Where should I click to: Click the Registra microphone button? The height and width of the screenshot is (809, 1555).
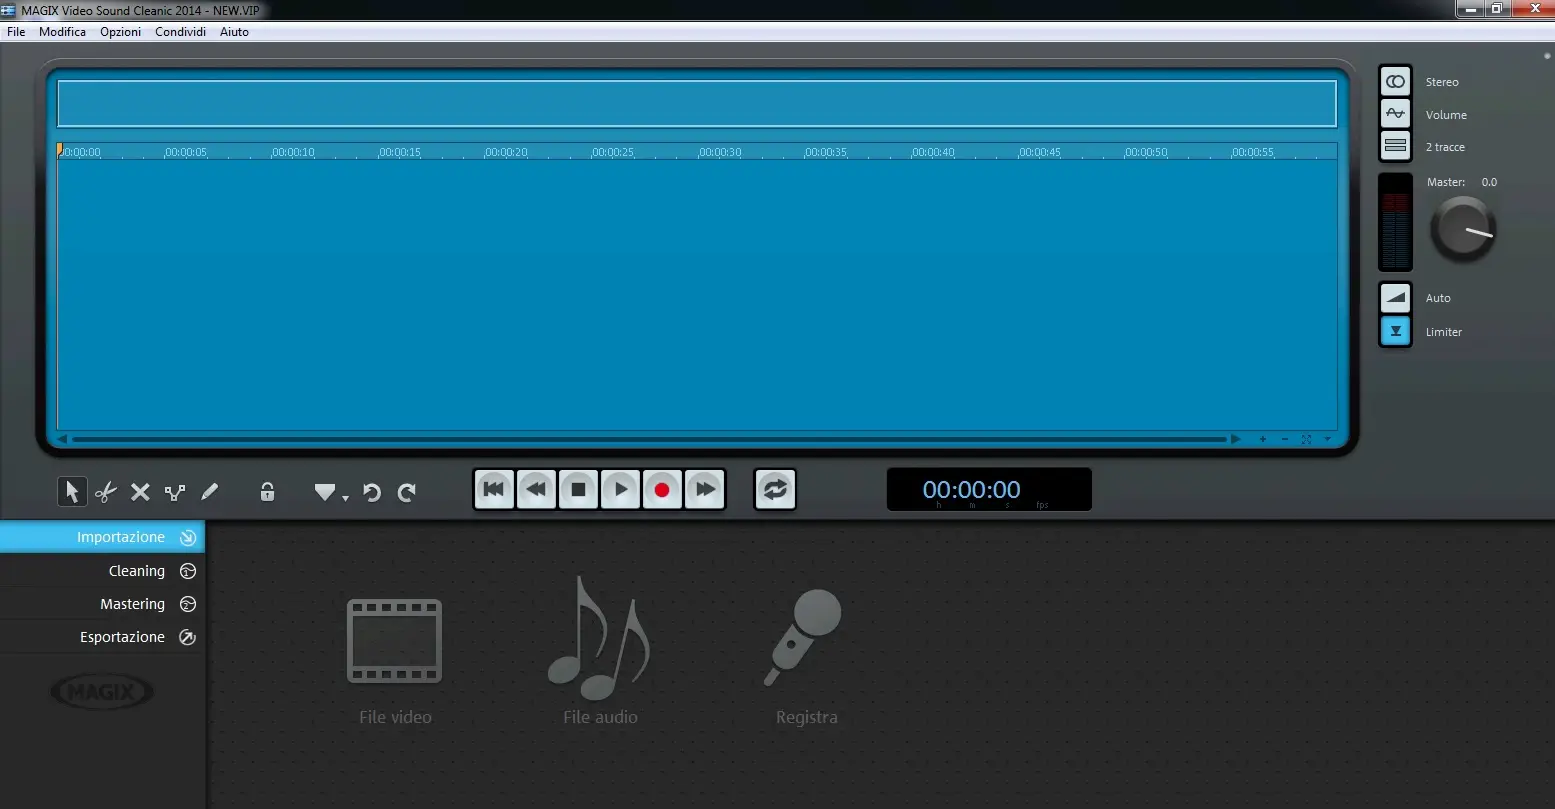pyautogui.click(x=806, y=657)
